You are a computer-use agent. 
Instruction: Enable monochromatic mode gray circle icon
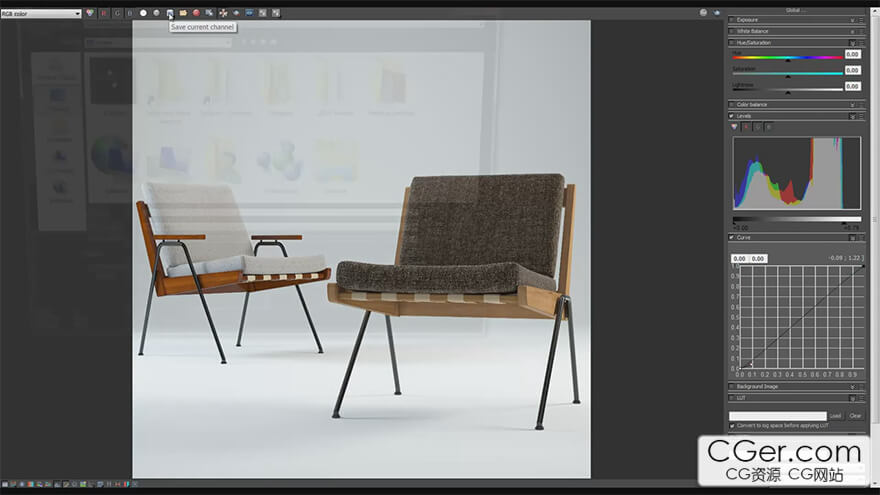point(157,13)
